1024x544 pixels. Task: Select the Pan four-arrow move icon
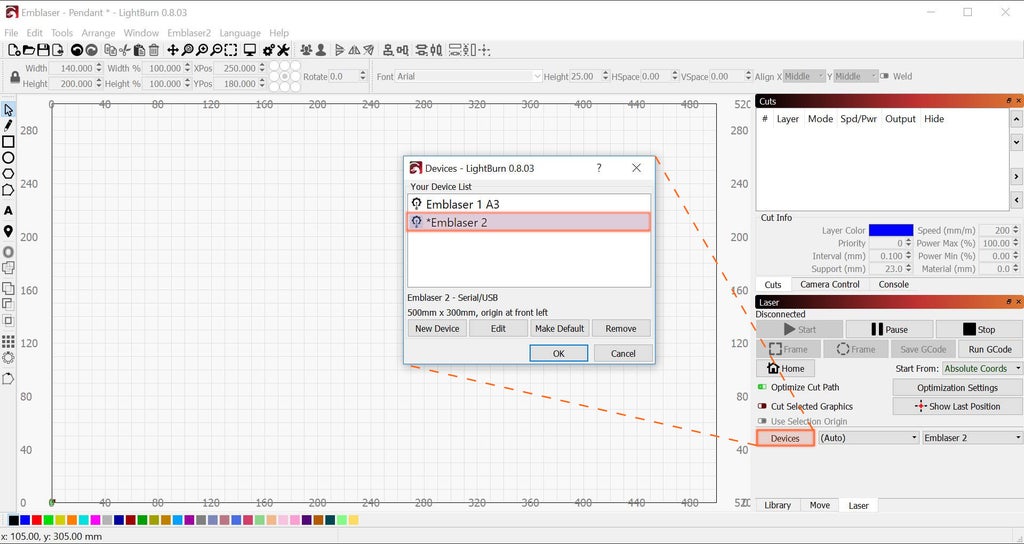(173, 50)
